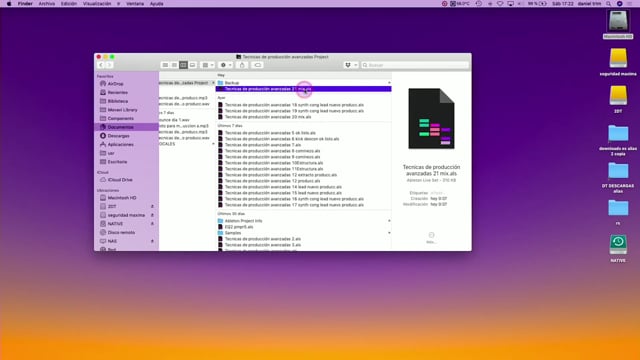Open Spotlight search in the menu bar
This screenshot has height=360, width=640.
(609, 4)
